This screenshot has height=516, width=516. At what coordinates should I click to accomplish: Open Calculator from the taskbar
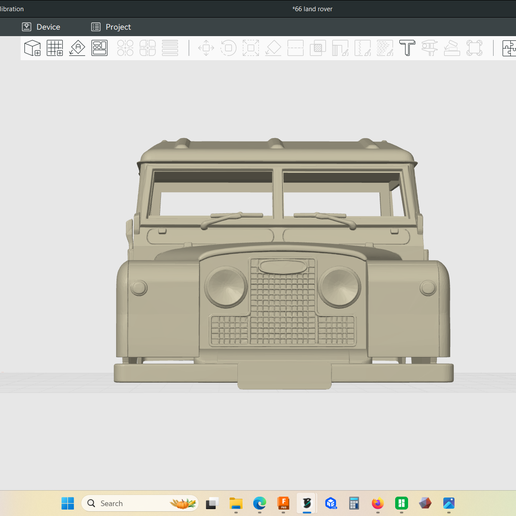(354, 503)
